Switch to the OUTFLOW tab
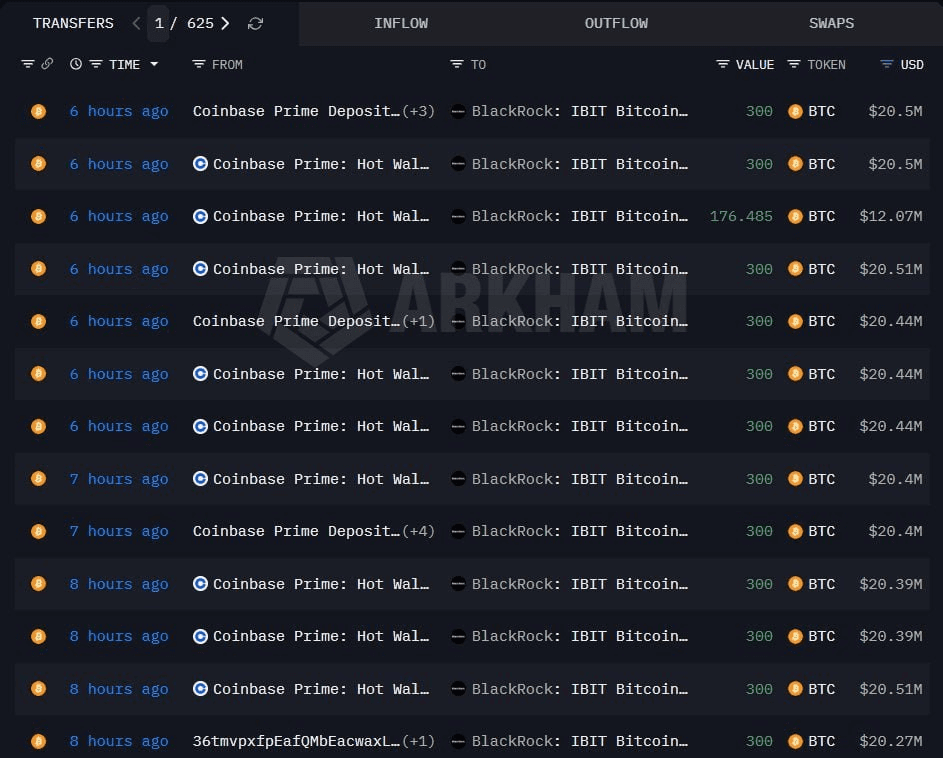The image size is (943, 758). click(616, 23)
